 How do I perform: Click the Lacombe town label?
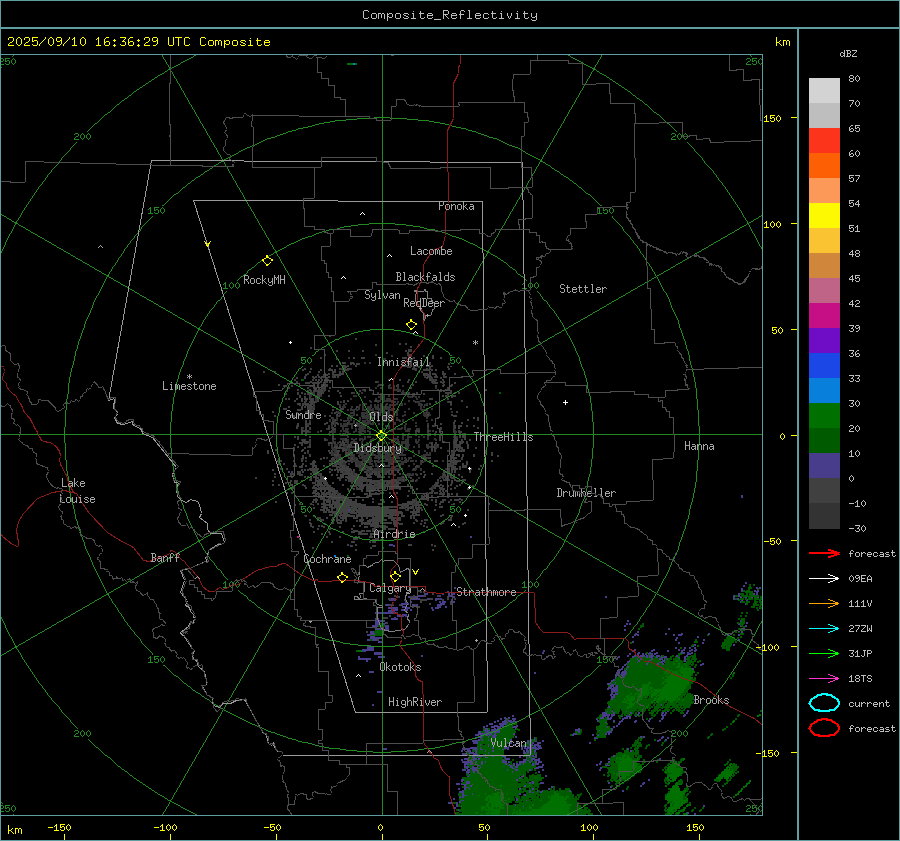[x=431, y=251]
